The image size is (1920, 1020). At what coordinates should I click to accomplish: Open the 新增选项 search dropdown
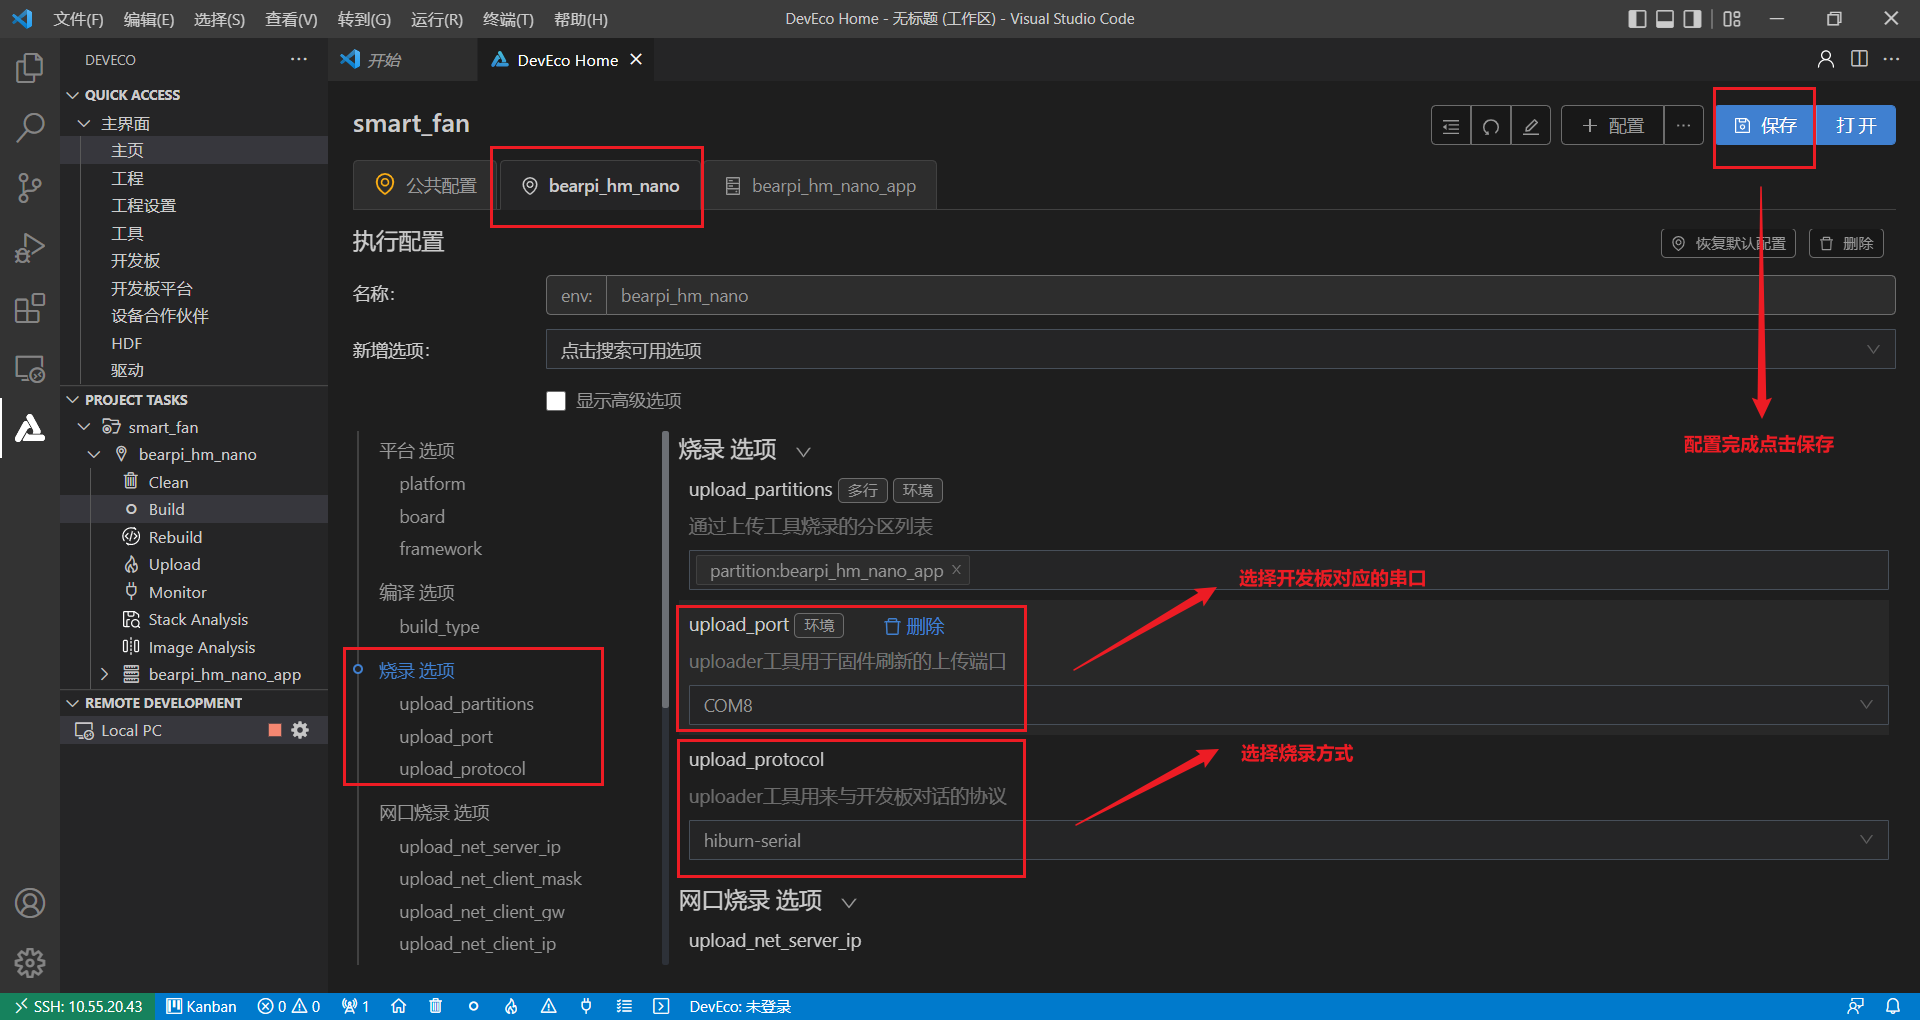(1220, 350)
